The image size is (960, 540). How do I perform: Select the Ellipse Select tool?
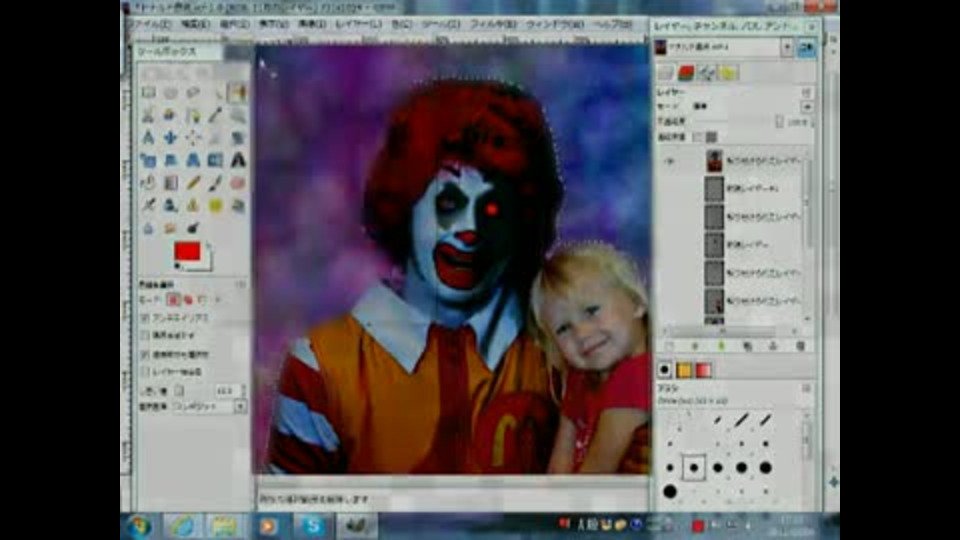pyautogui.click(x=171, y=92)
